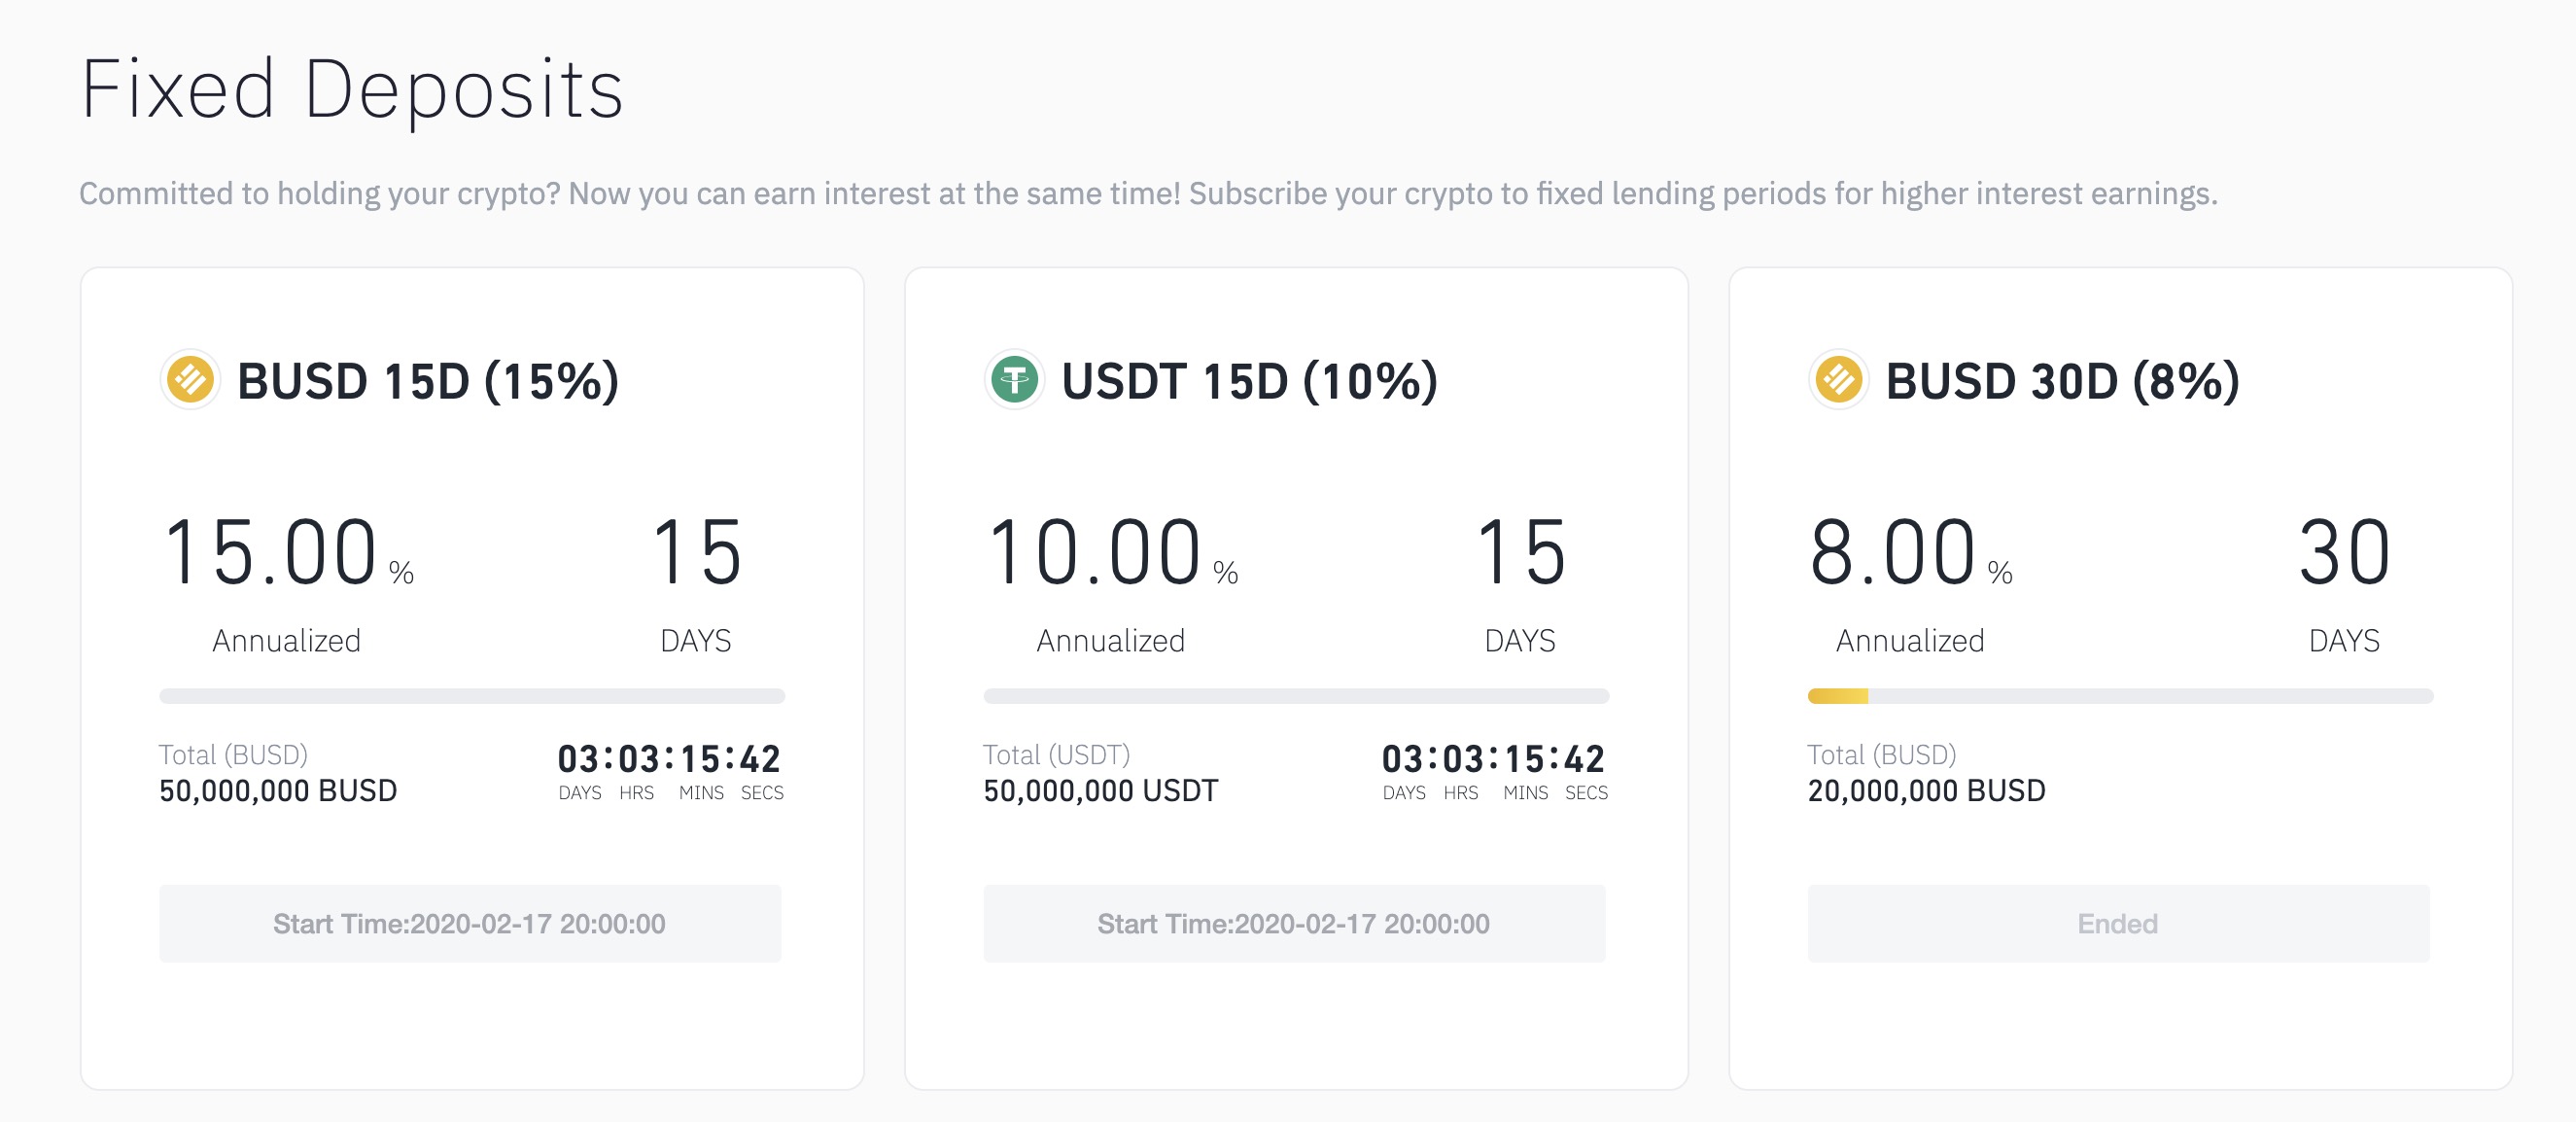Click the green USDT Tether coin icon
This screenshot has width=2576, height=1122.
pyautogui.click(x=1014, y=381)
